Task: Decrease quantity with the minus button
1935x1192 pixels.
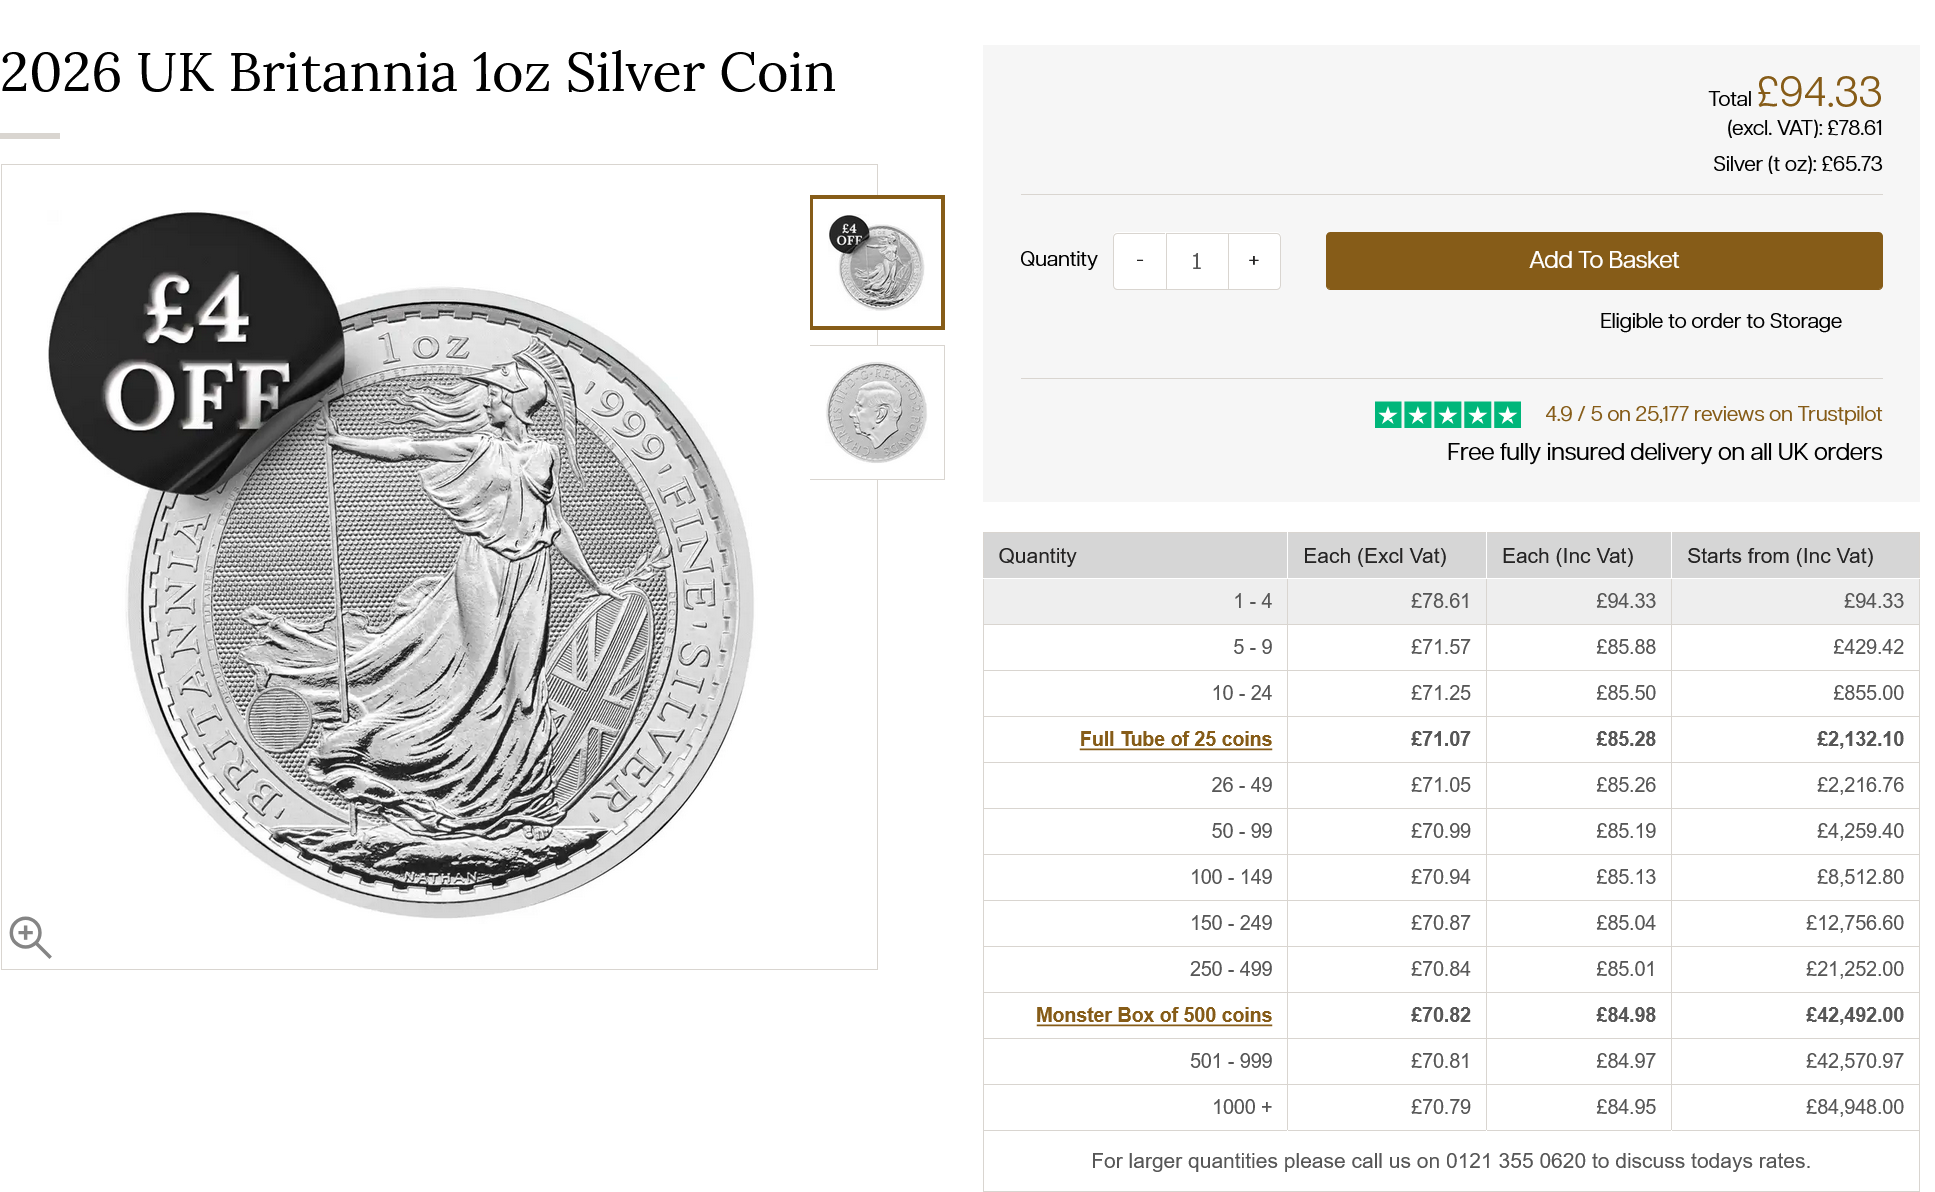Action: 1140,261
